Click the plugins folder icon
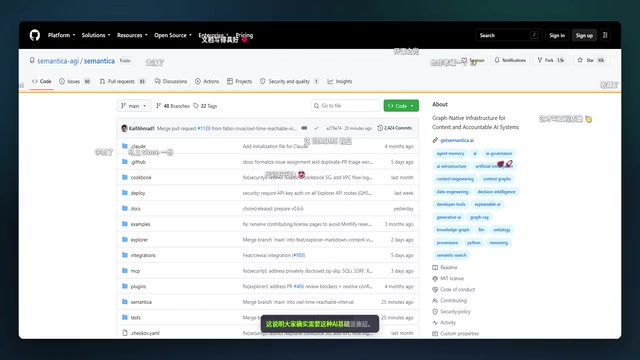The image size is (640, 360). click(125, 286)
